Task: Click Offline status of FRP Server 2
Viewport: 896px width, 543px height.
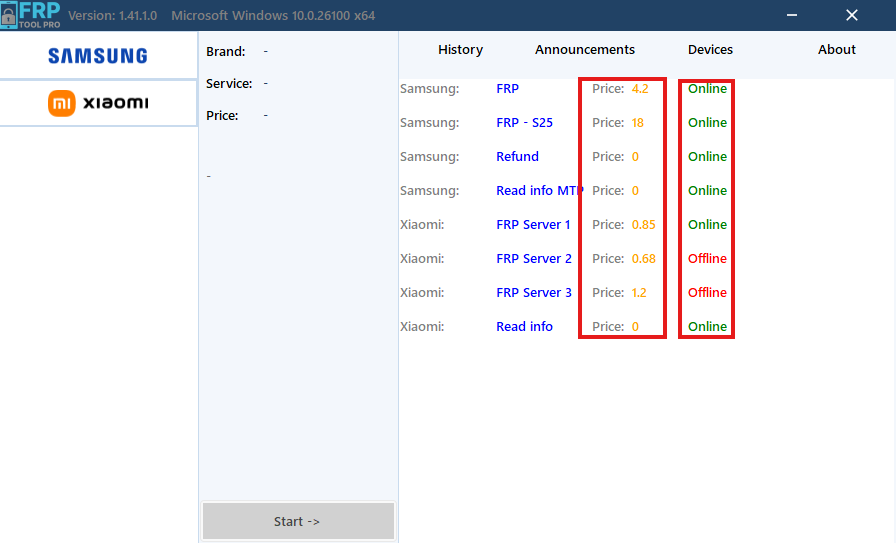Action: 707,258
